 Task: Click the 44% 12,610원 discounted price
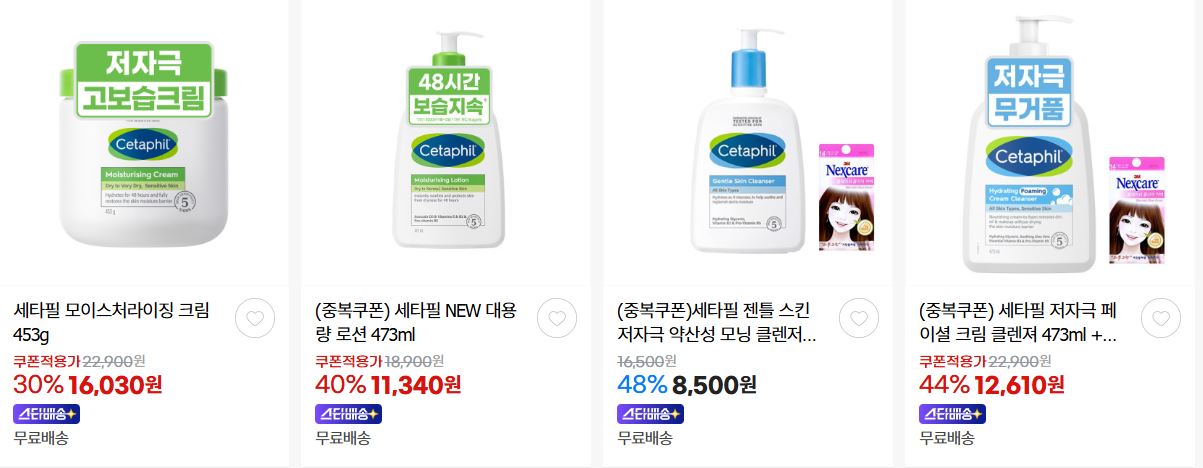coord(991,384)
